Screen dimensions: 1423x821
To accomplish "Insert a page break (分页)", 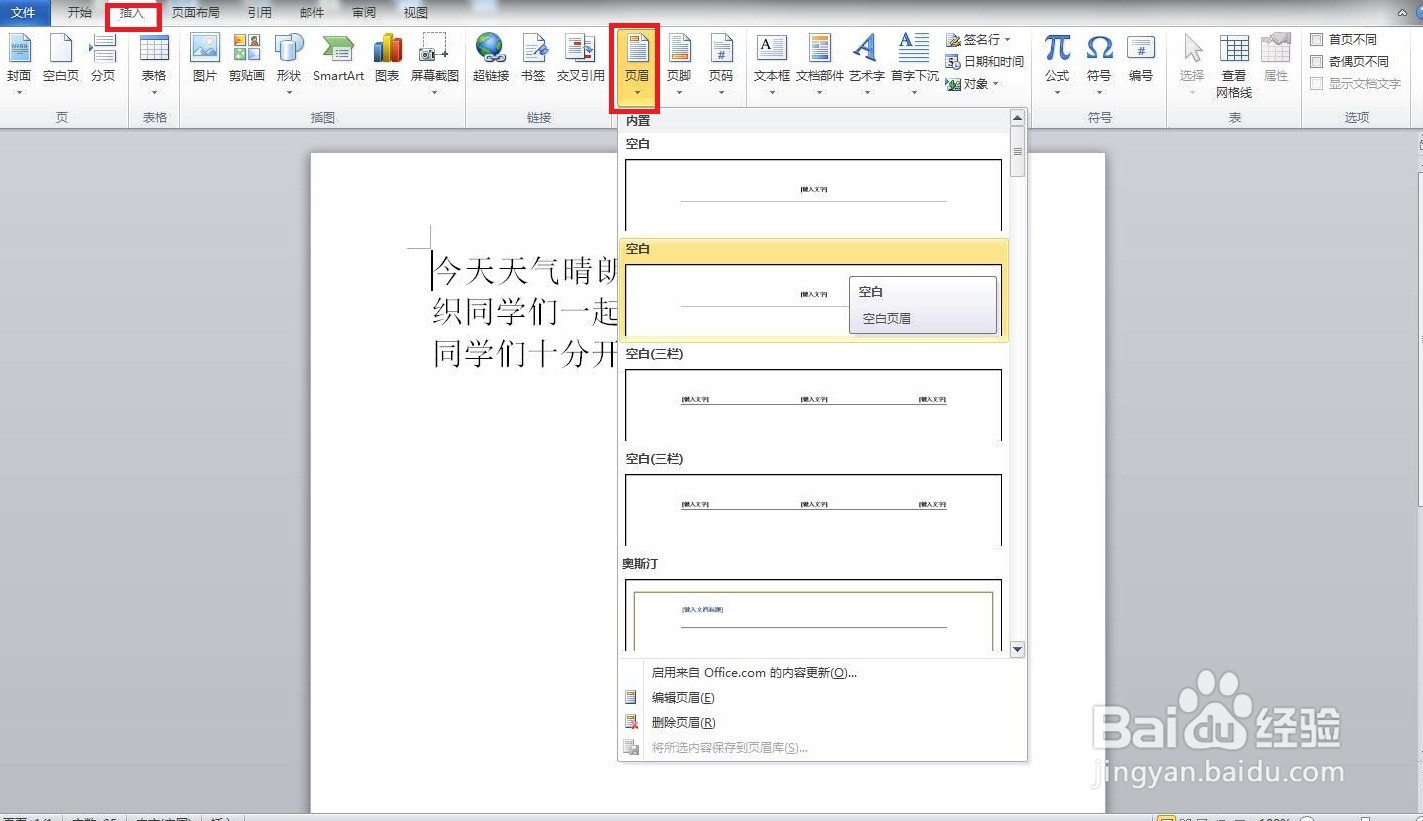I will pyautogui.click(x=103, y=58).
